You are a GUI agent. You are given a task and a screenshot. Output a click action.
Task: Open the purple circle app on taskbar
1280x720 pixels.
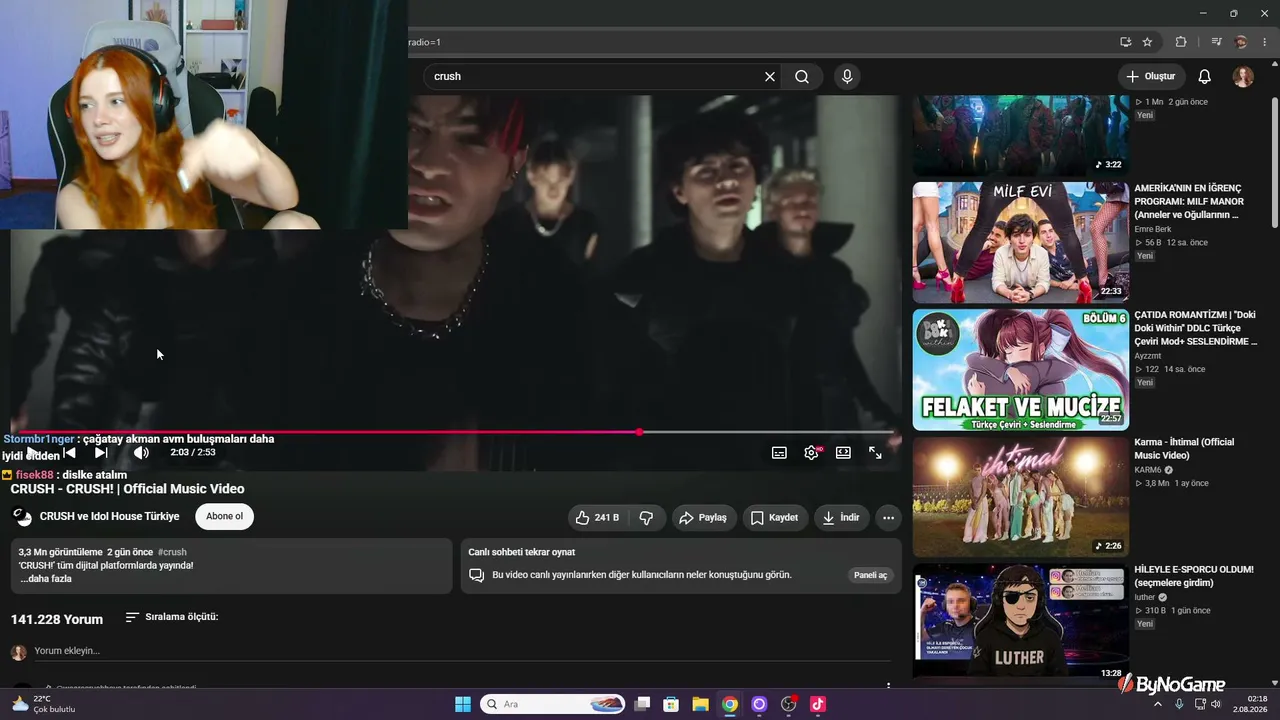pos(759,704)
